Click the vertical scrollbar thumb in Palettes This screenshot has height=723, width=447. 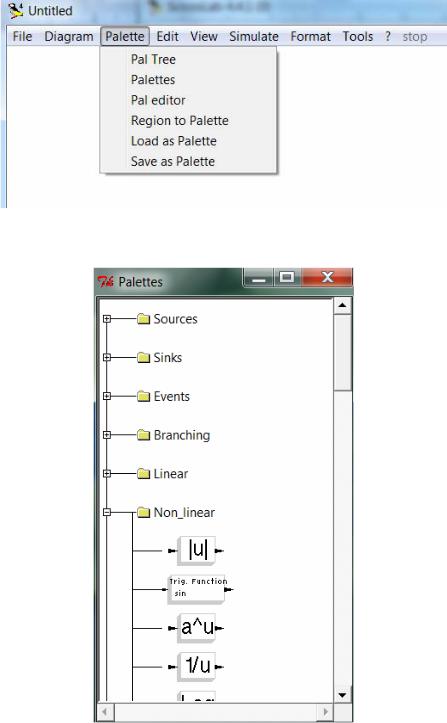[x=342, y=353]
